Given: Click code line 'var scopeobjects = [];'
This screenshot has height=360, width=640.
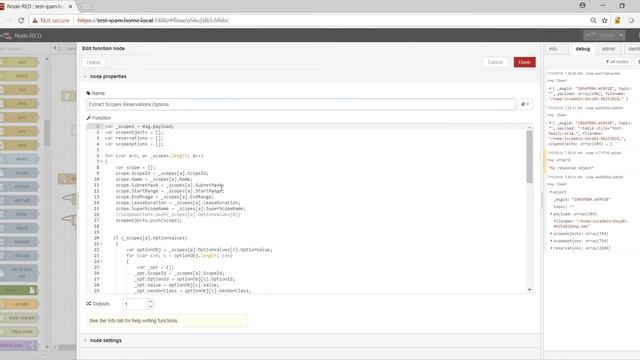Looking at the screenshot, I should pos(134,132).
